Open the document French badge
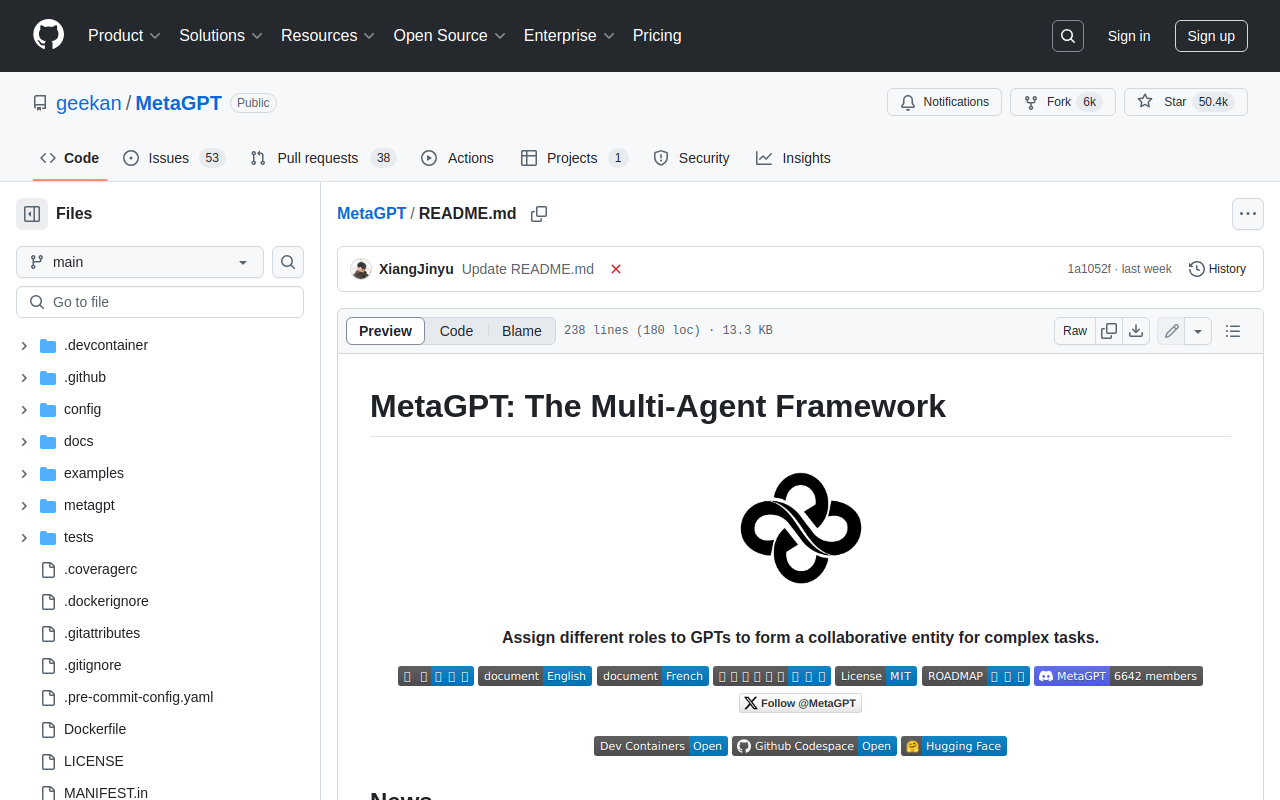 click(x=653, y=676)
